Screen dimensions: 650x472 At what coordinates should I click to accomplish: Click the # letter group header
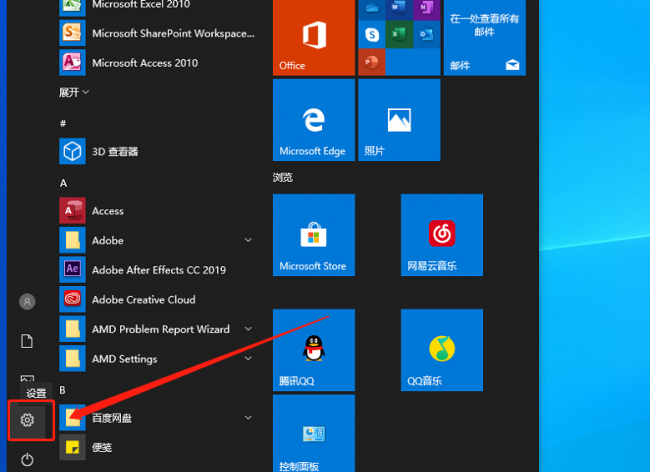(63, 123)
